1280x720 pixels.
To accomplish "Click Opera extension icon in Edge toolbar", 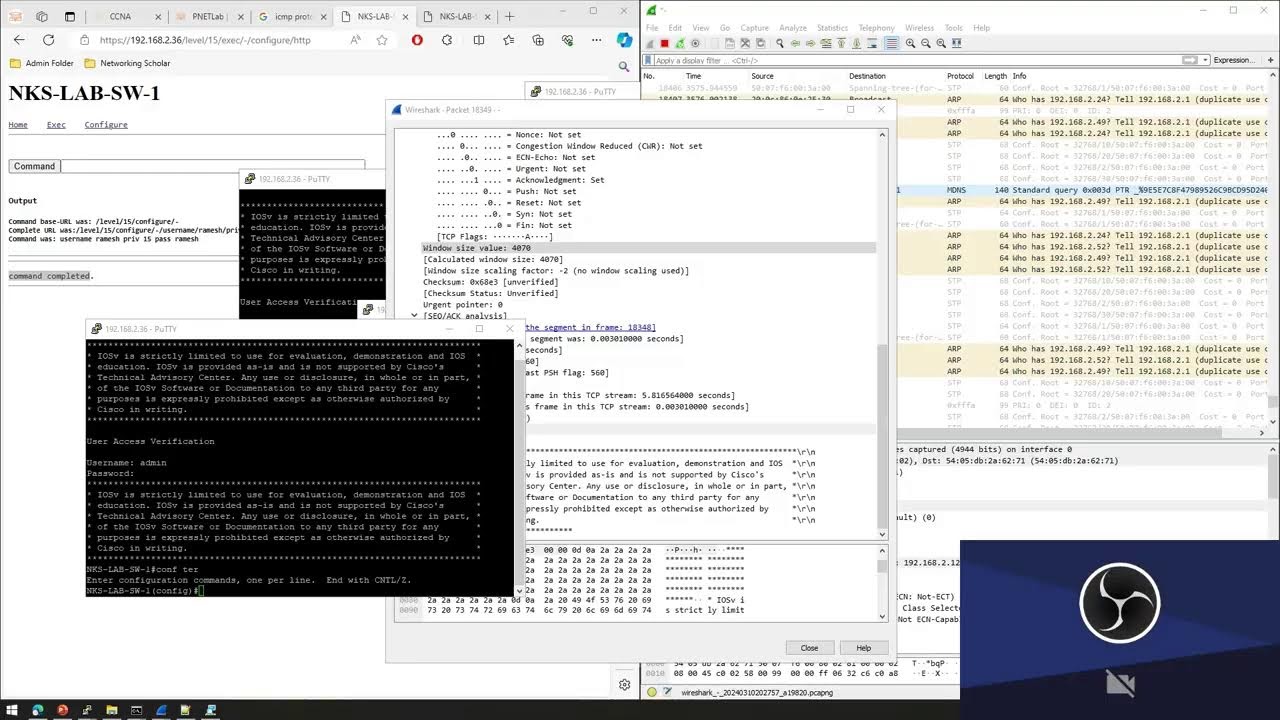I will (417, 40).
